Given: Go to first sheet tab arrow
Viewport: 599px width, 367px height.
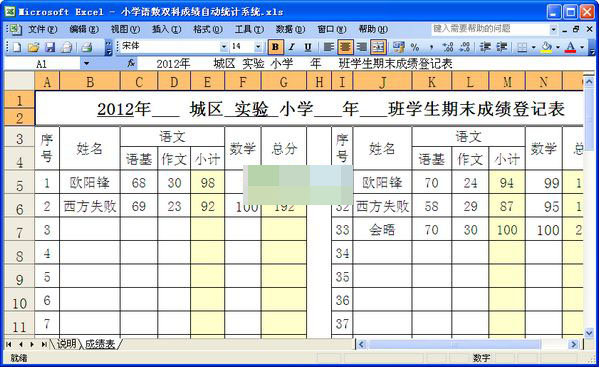Looking at the screenshot, I should coord(8,344).
